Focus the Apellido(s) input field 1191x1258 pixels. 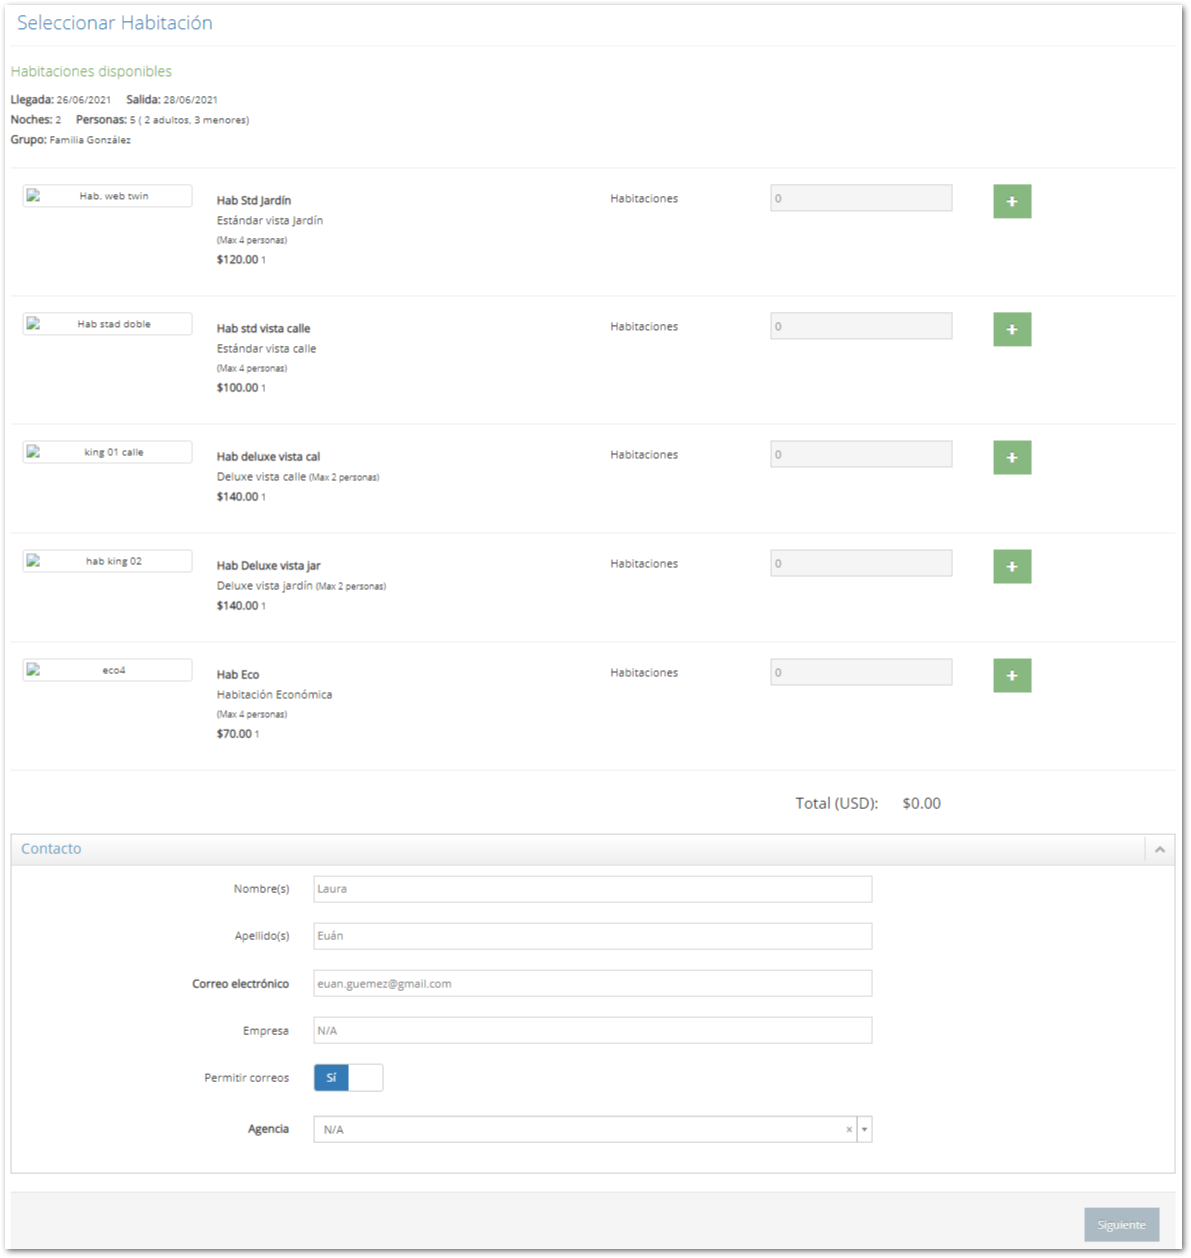coord(592,936)
